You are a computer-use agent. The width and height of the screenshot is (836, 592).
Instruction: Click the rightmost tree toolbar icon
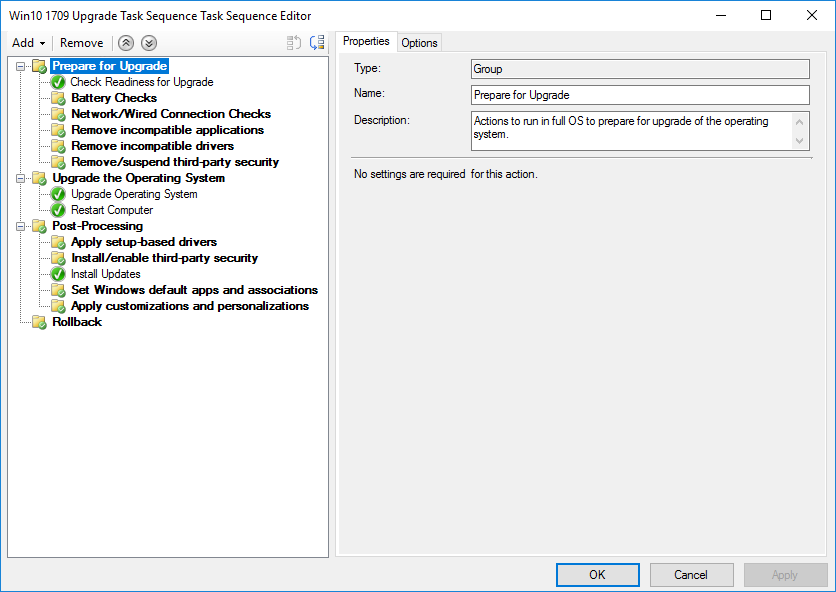(x=317, y=43)
